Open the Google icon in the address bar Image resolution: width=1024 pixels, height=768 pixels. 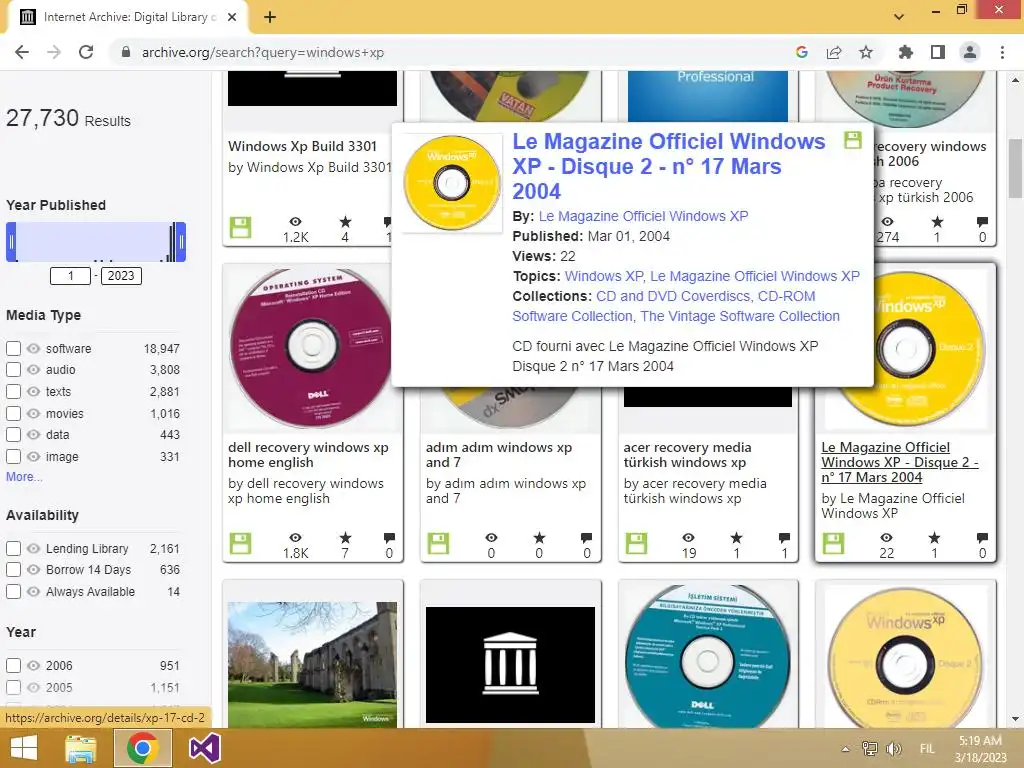click(x=802, y=52)
